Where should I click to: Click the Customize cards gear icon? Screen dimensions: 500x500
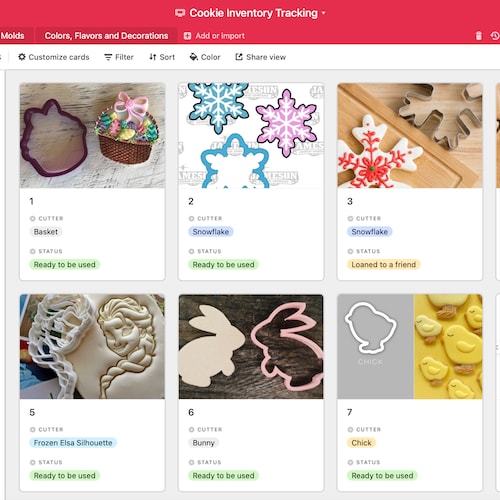22,57
